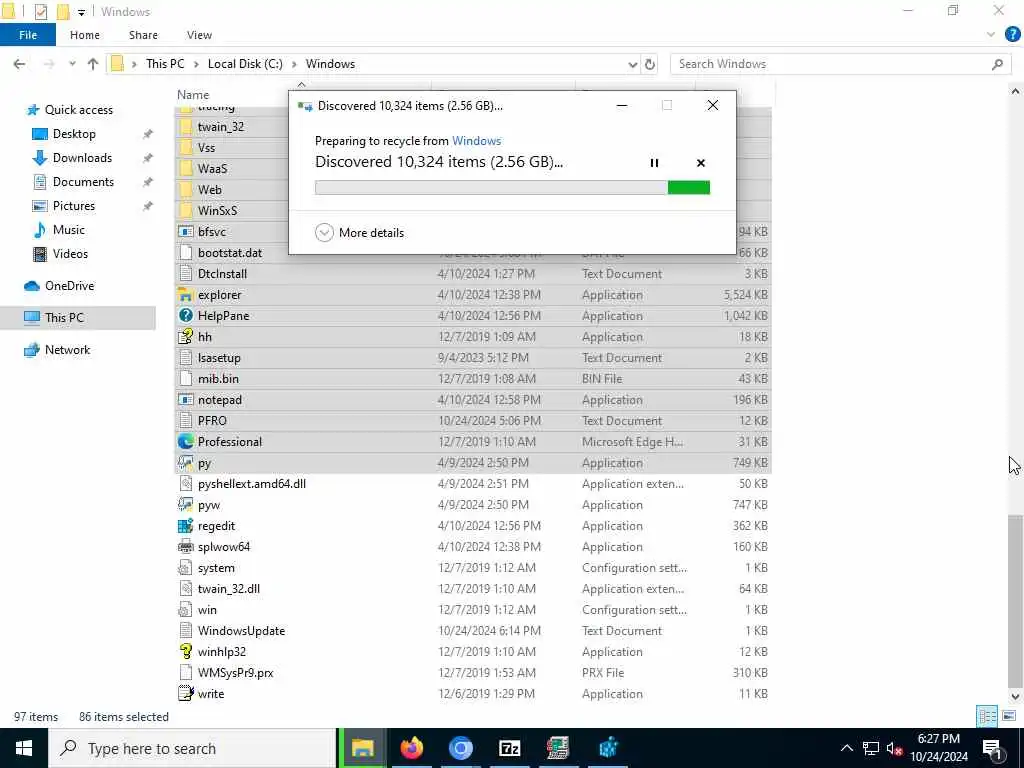Click the Windows link in dialog

tap(476, 140)
